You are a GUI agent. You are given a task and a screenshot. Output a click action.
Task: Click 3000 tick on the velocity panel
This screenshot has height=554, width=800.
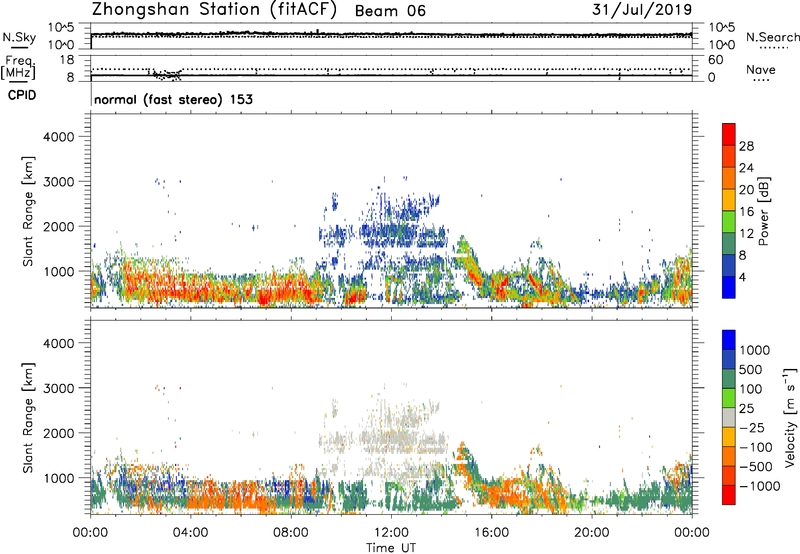click(x=58, y=388)
